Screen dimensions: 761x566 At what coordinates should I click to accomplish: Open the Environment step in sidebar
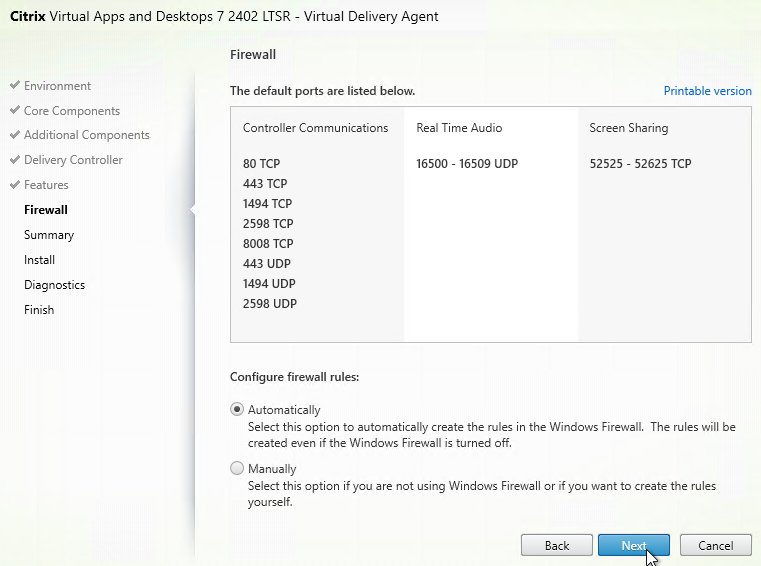click(x=57, y=86)
